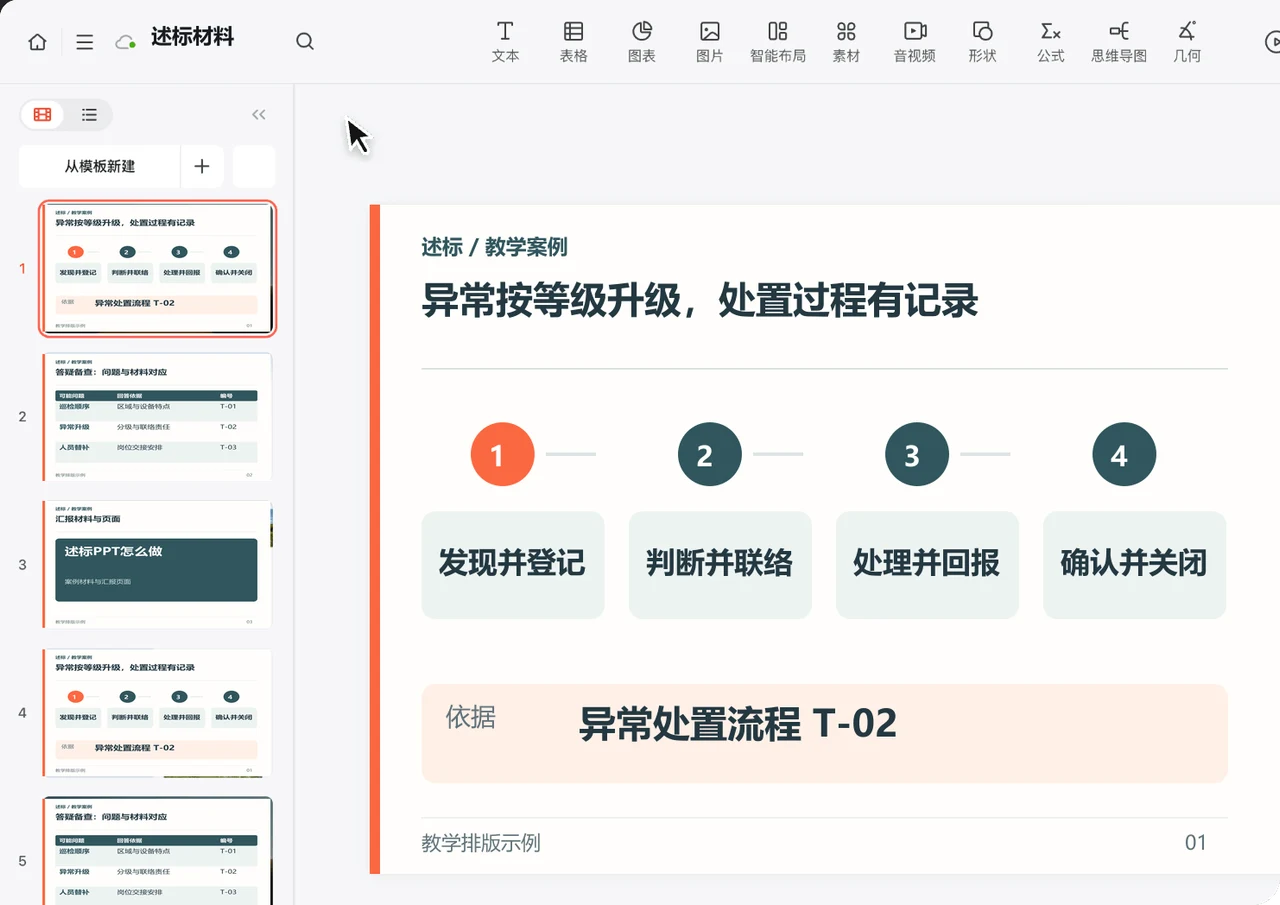Select the canvas title 异常按等级升级，处置过程有记录
The height and width of the screenshot is (905, 1280).
click(700, 300)
